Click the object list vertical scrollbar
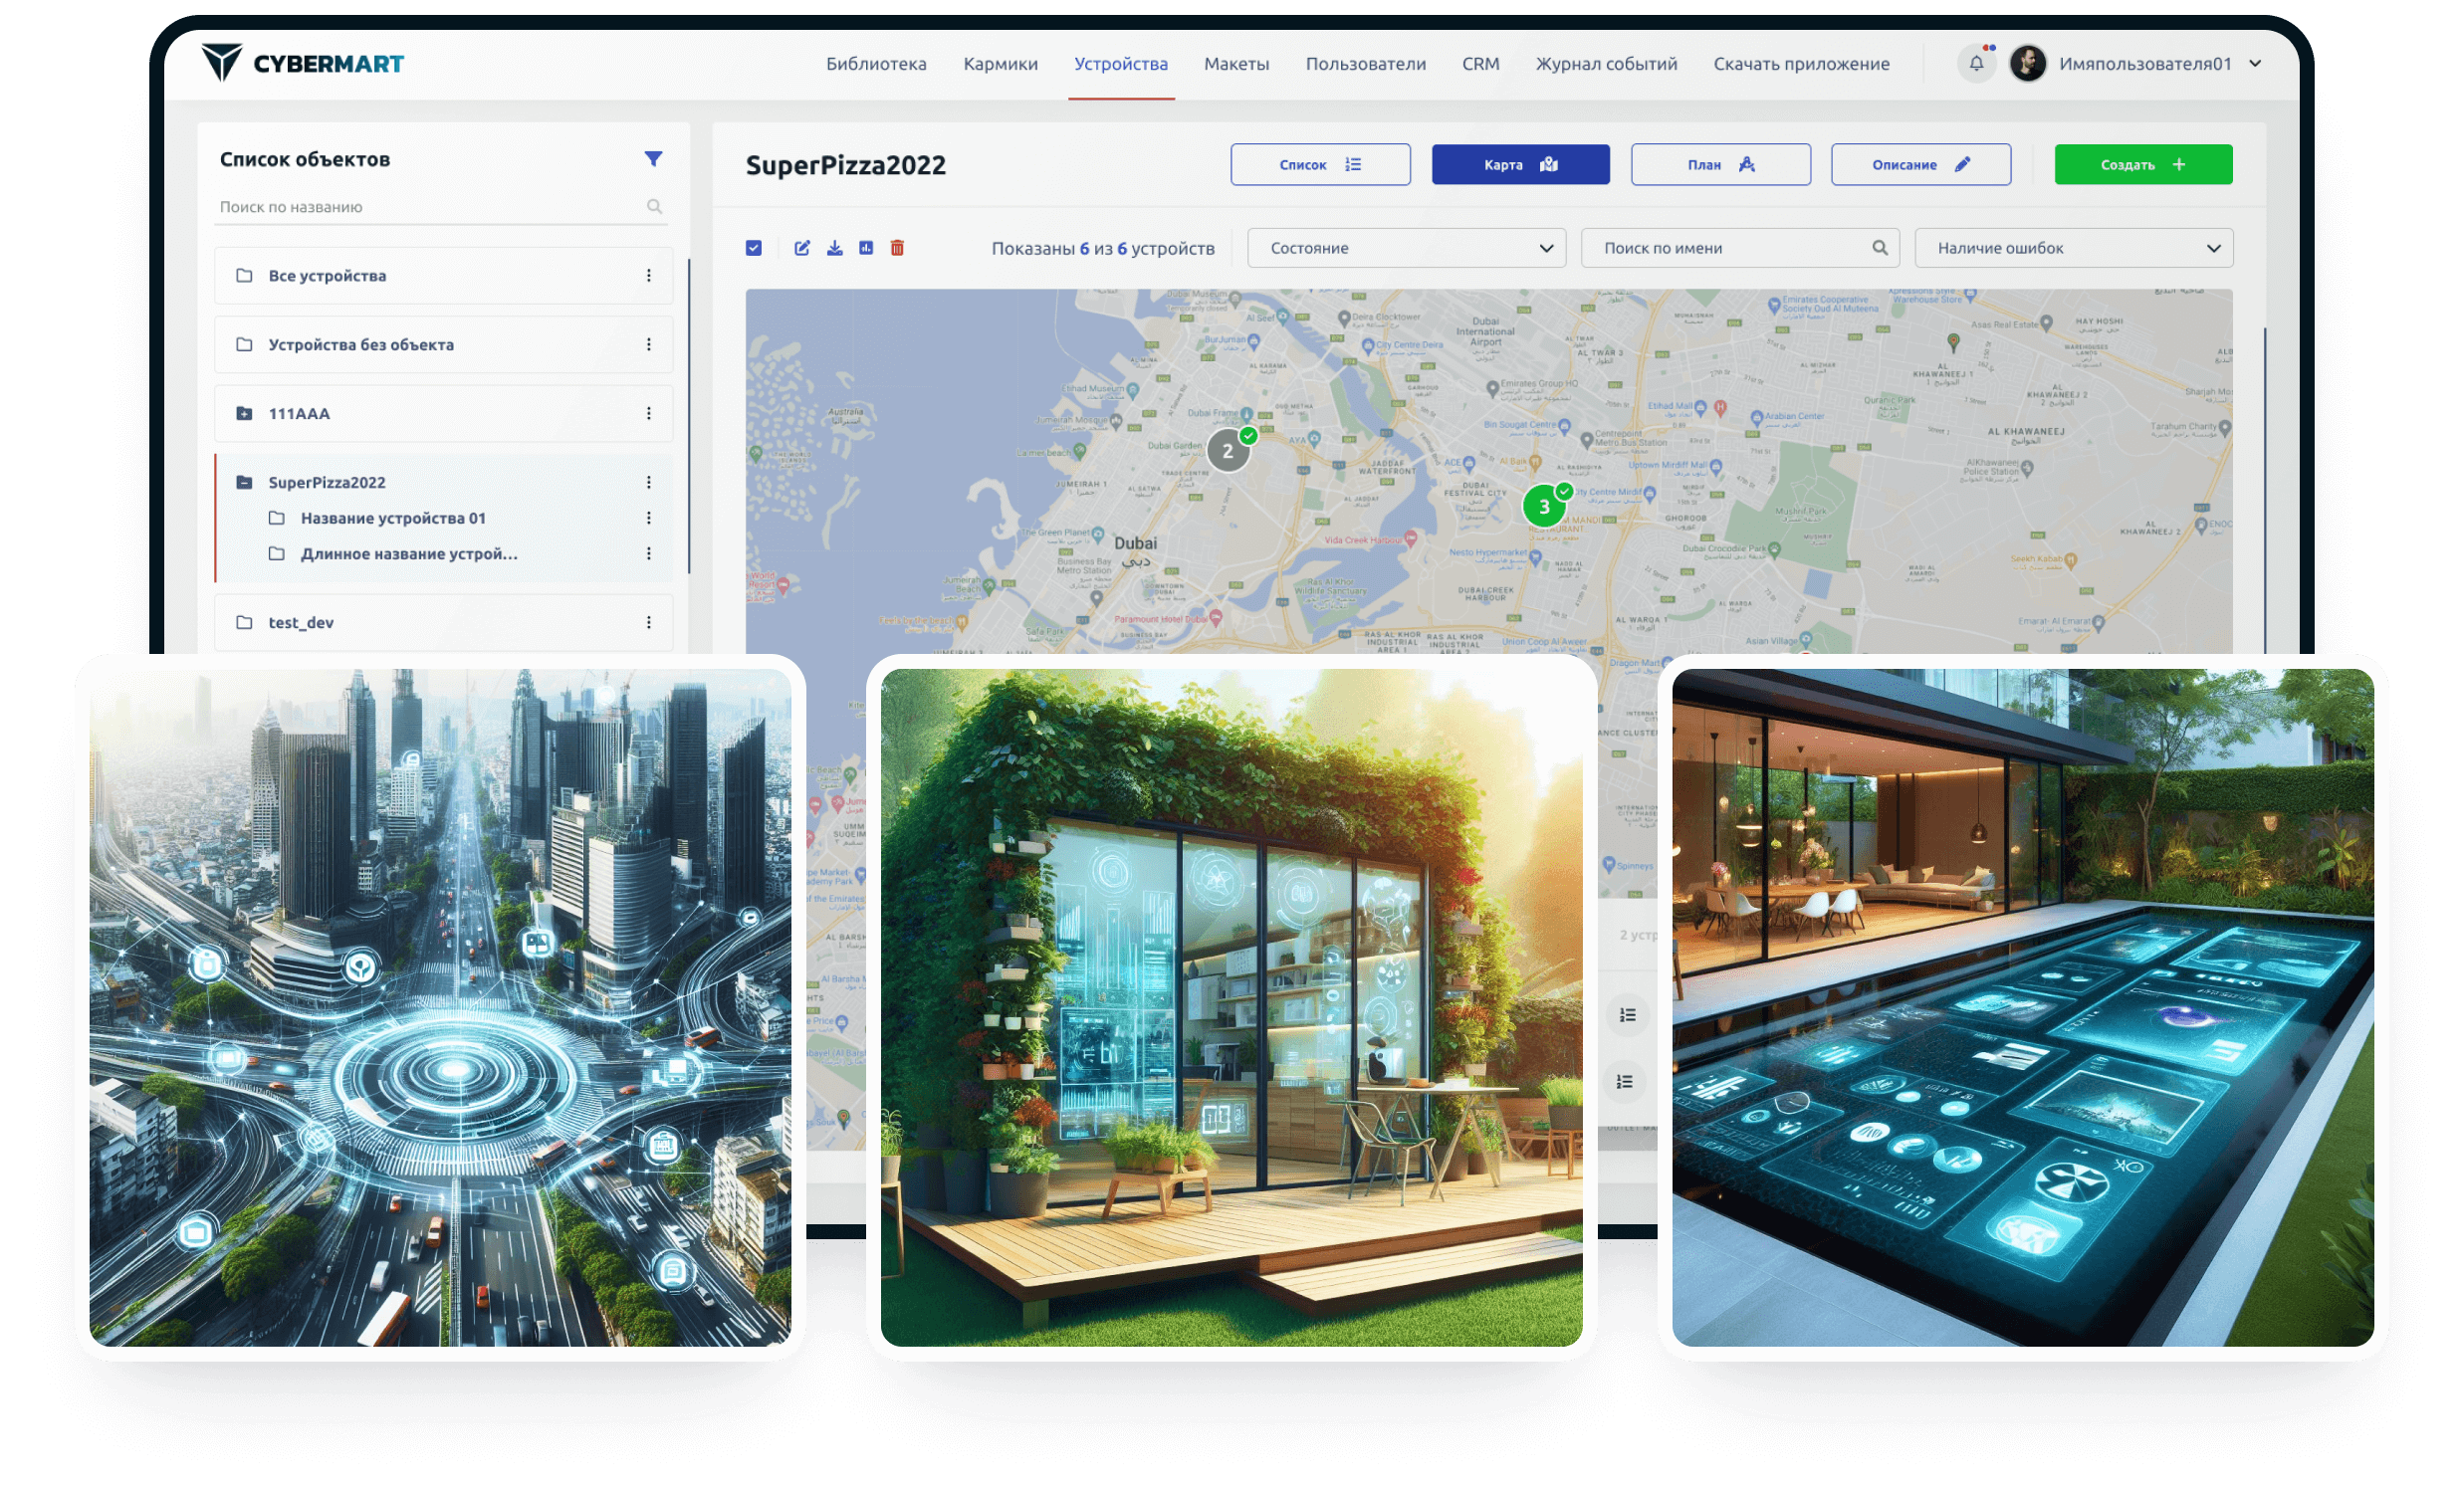The image size is (2464, 1496). tap(688, 415)
